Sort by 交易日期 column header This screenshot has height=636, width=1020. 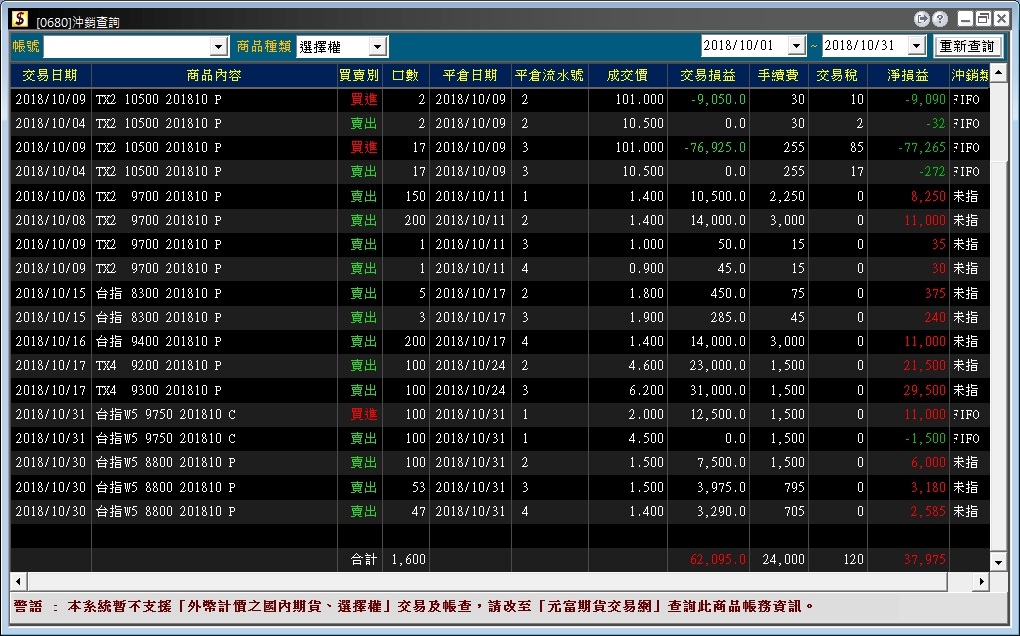pyautogui.click(x=50, y=75)
